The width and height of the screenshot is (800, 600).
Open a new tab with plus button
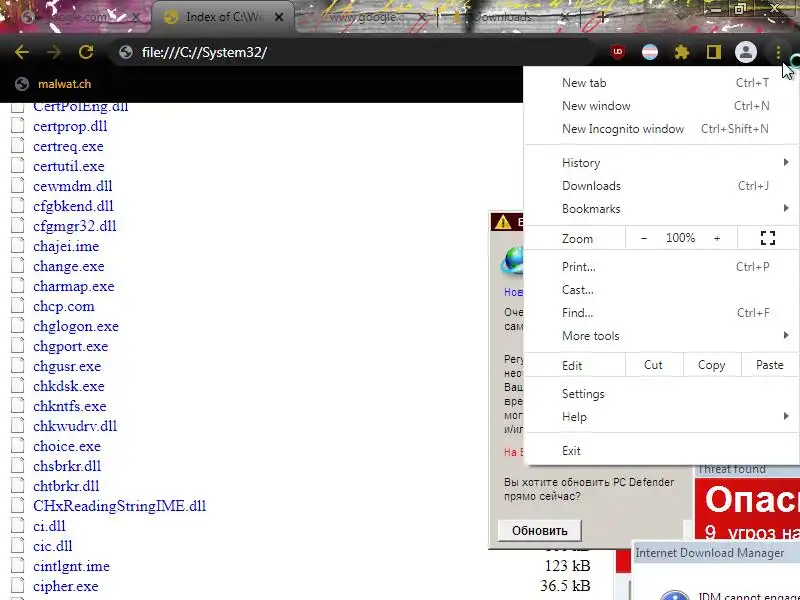click(603, 17)
